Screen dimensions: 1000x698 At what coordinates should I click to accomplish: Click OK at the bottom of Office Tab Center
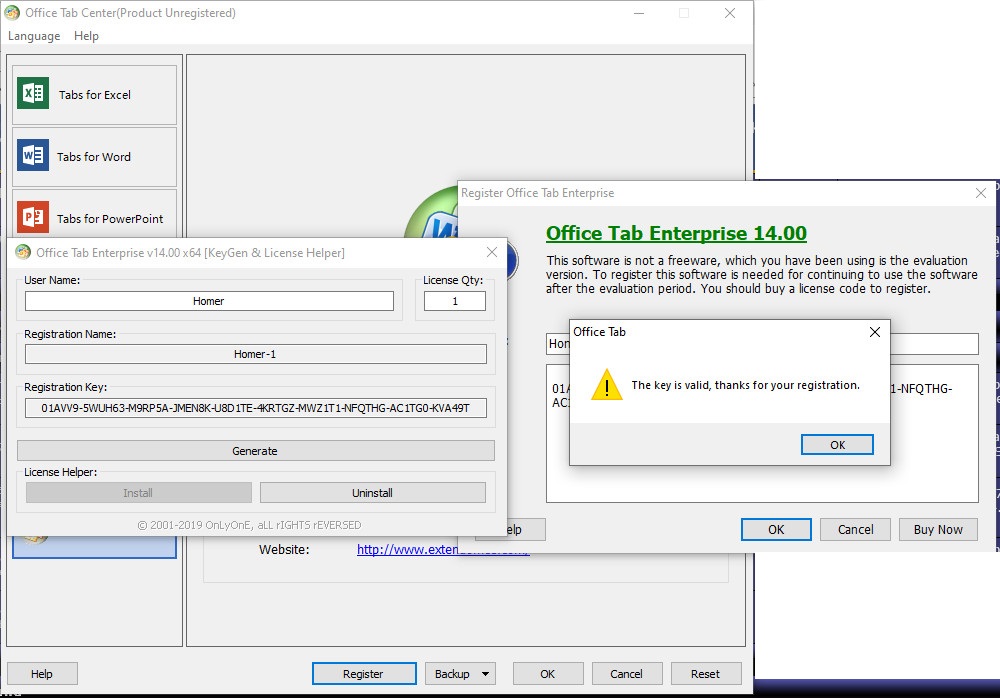pyautogui.click(x=548, y=674)
